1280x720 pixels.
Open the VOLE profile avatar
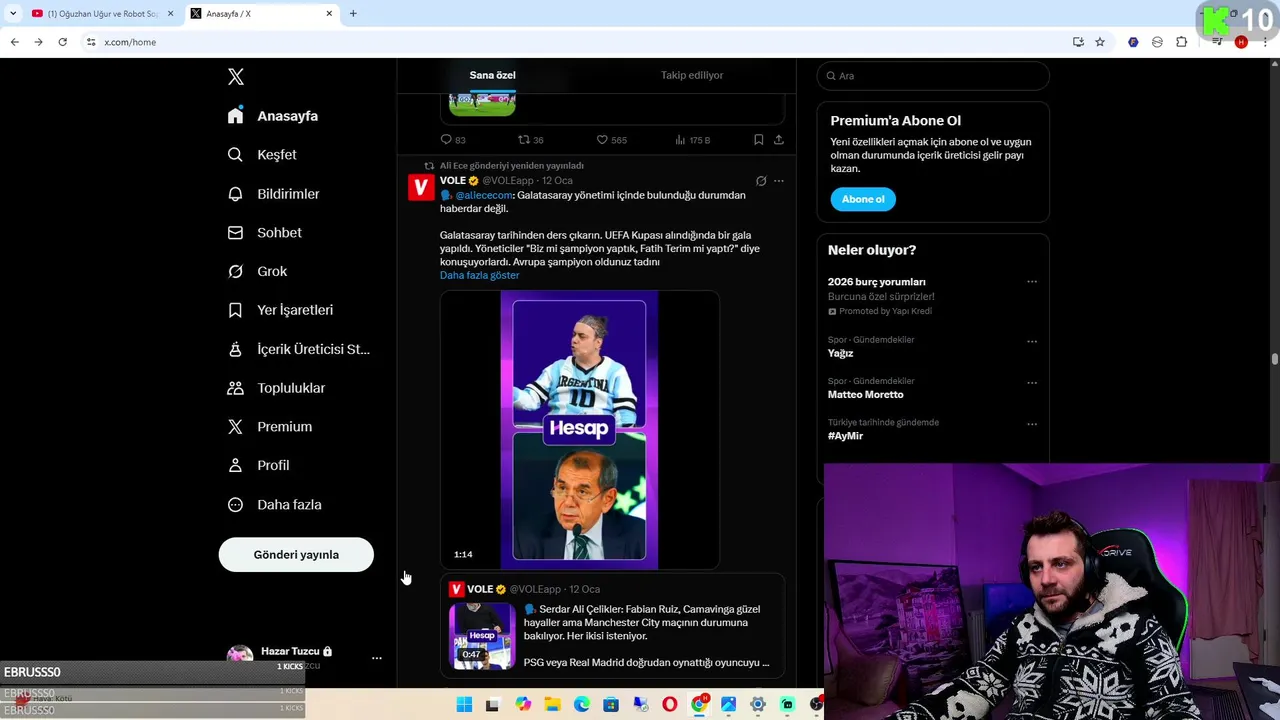(421, 187)
